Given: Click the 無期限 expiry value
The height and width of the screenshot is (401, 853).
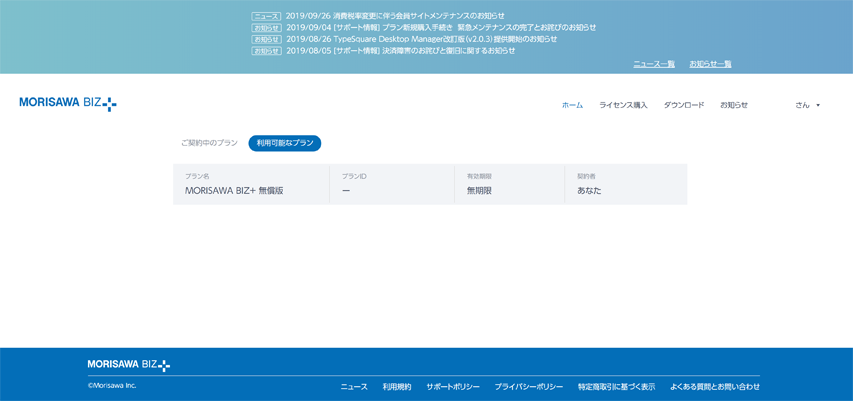Looking at the screenshot, I should click(479, 190).
